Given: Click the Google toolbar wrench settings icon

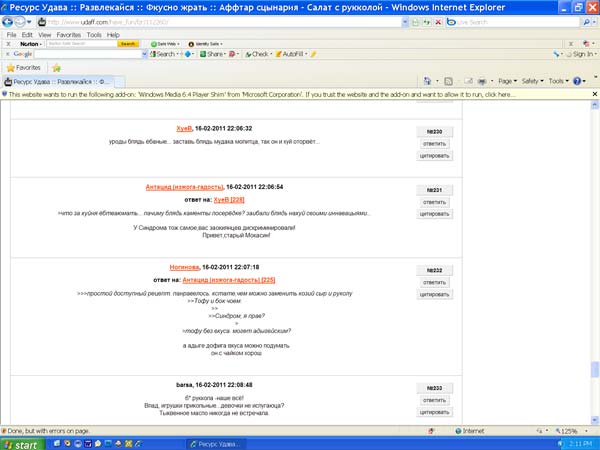Looking at the screenshot, I should tap(556, 54).
